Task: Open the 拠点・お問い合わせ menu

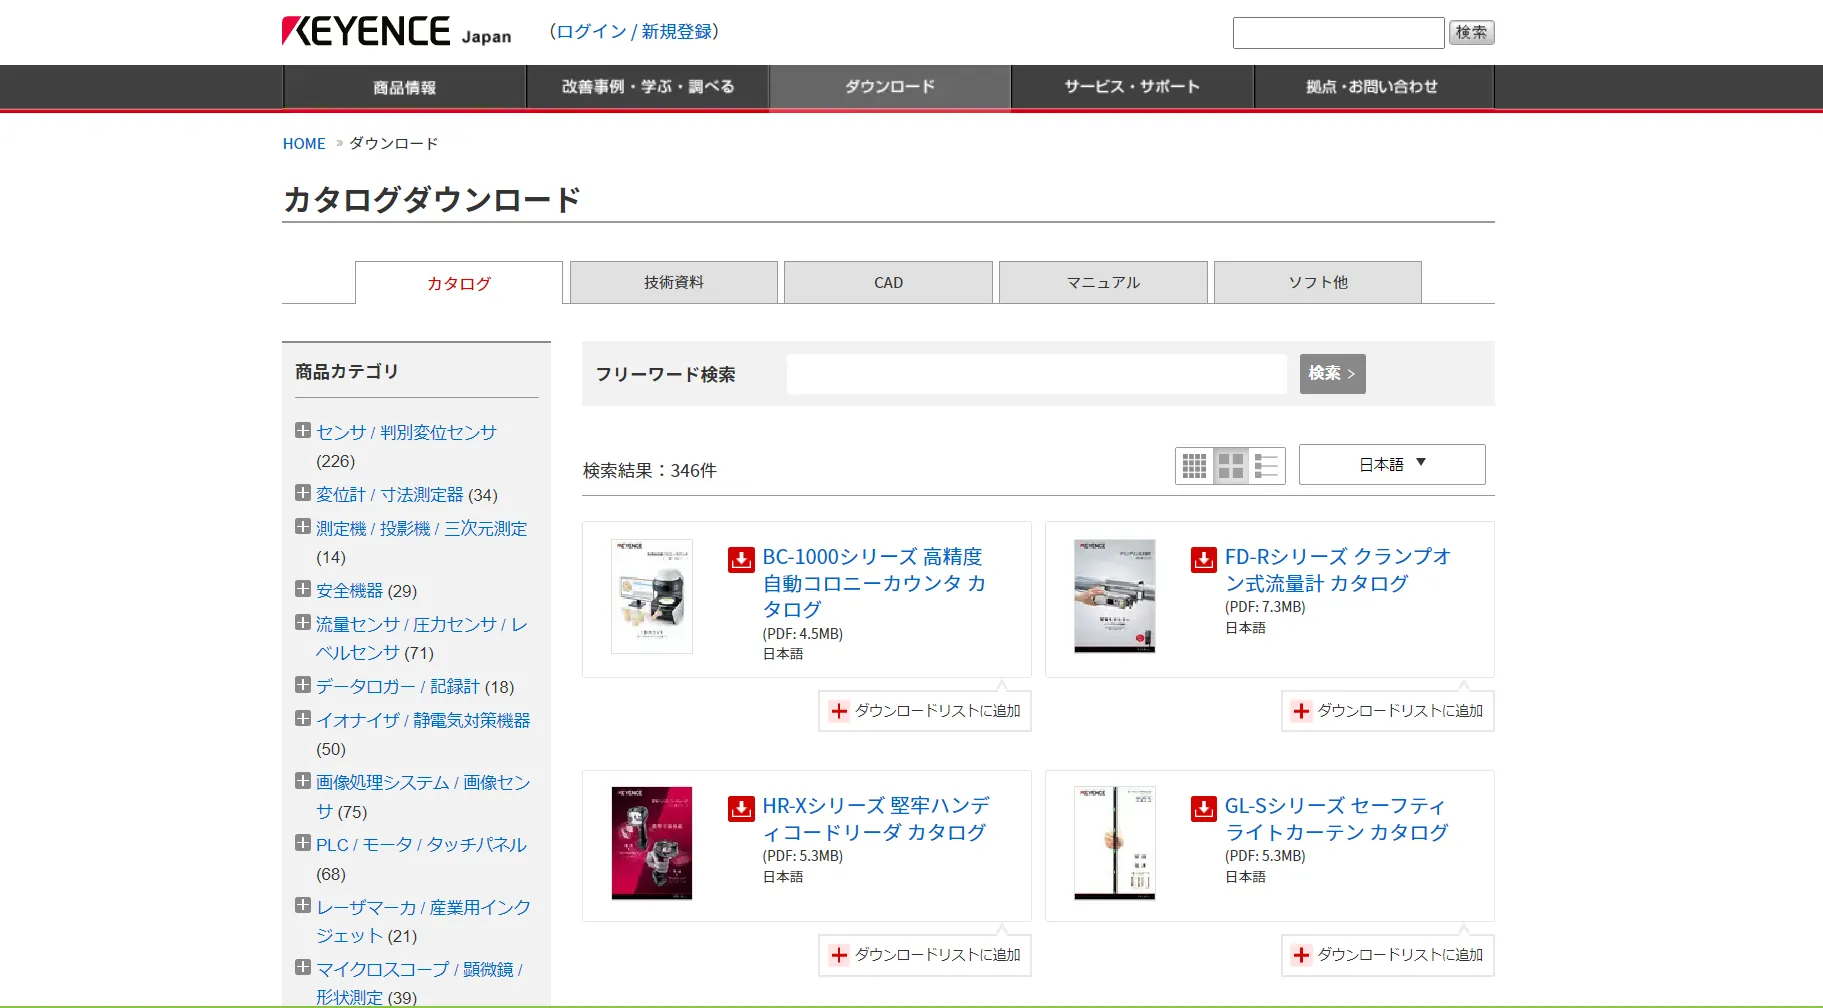Action: tap(1373, 87)
